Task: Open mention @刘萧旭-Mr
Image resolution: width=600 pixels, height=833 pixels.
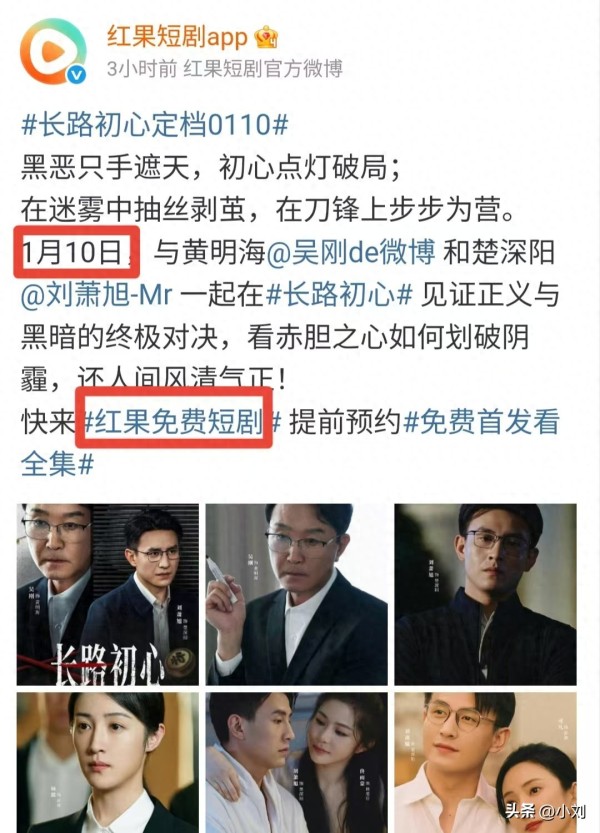Action: coord(97,295)
